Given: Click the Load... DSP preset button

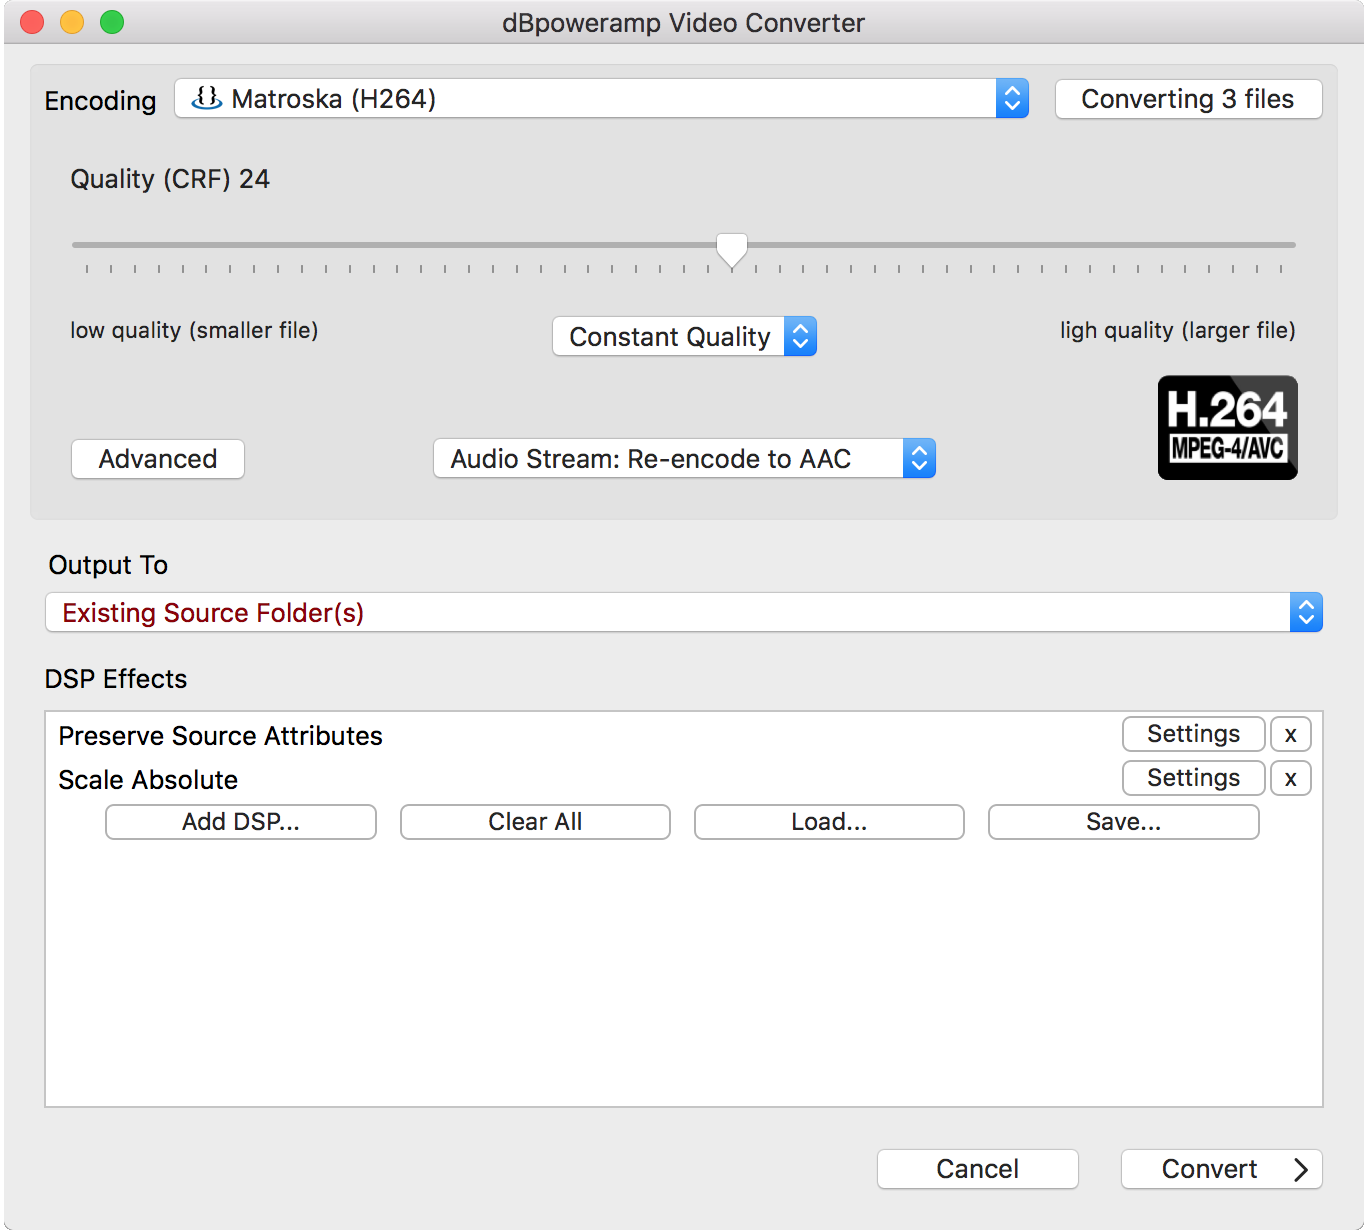Looking at the screenshot, I should click(829, 822).
